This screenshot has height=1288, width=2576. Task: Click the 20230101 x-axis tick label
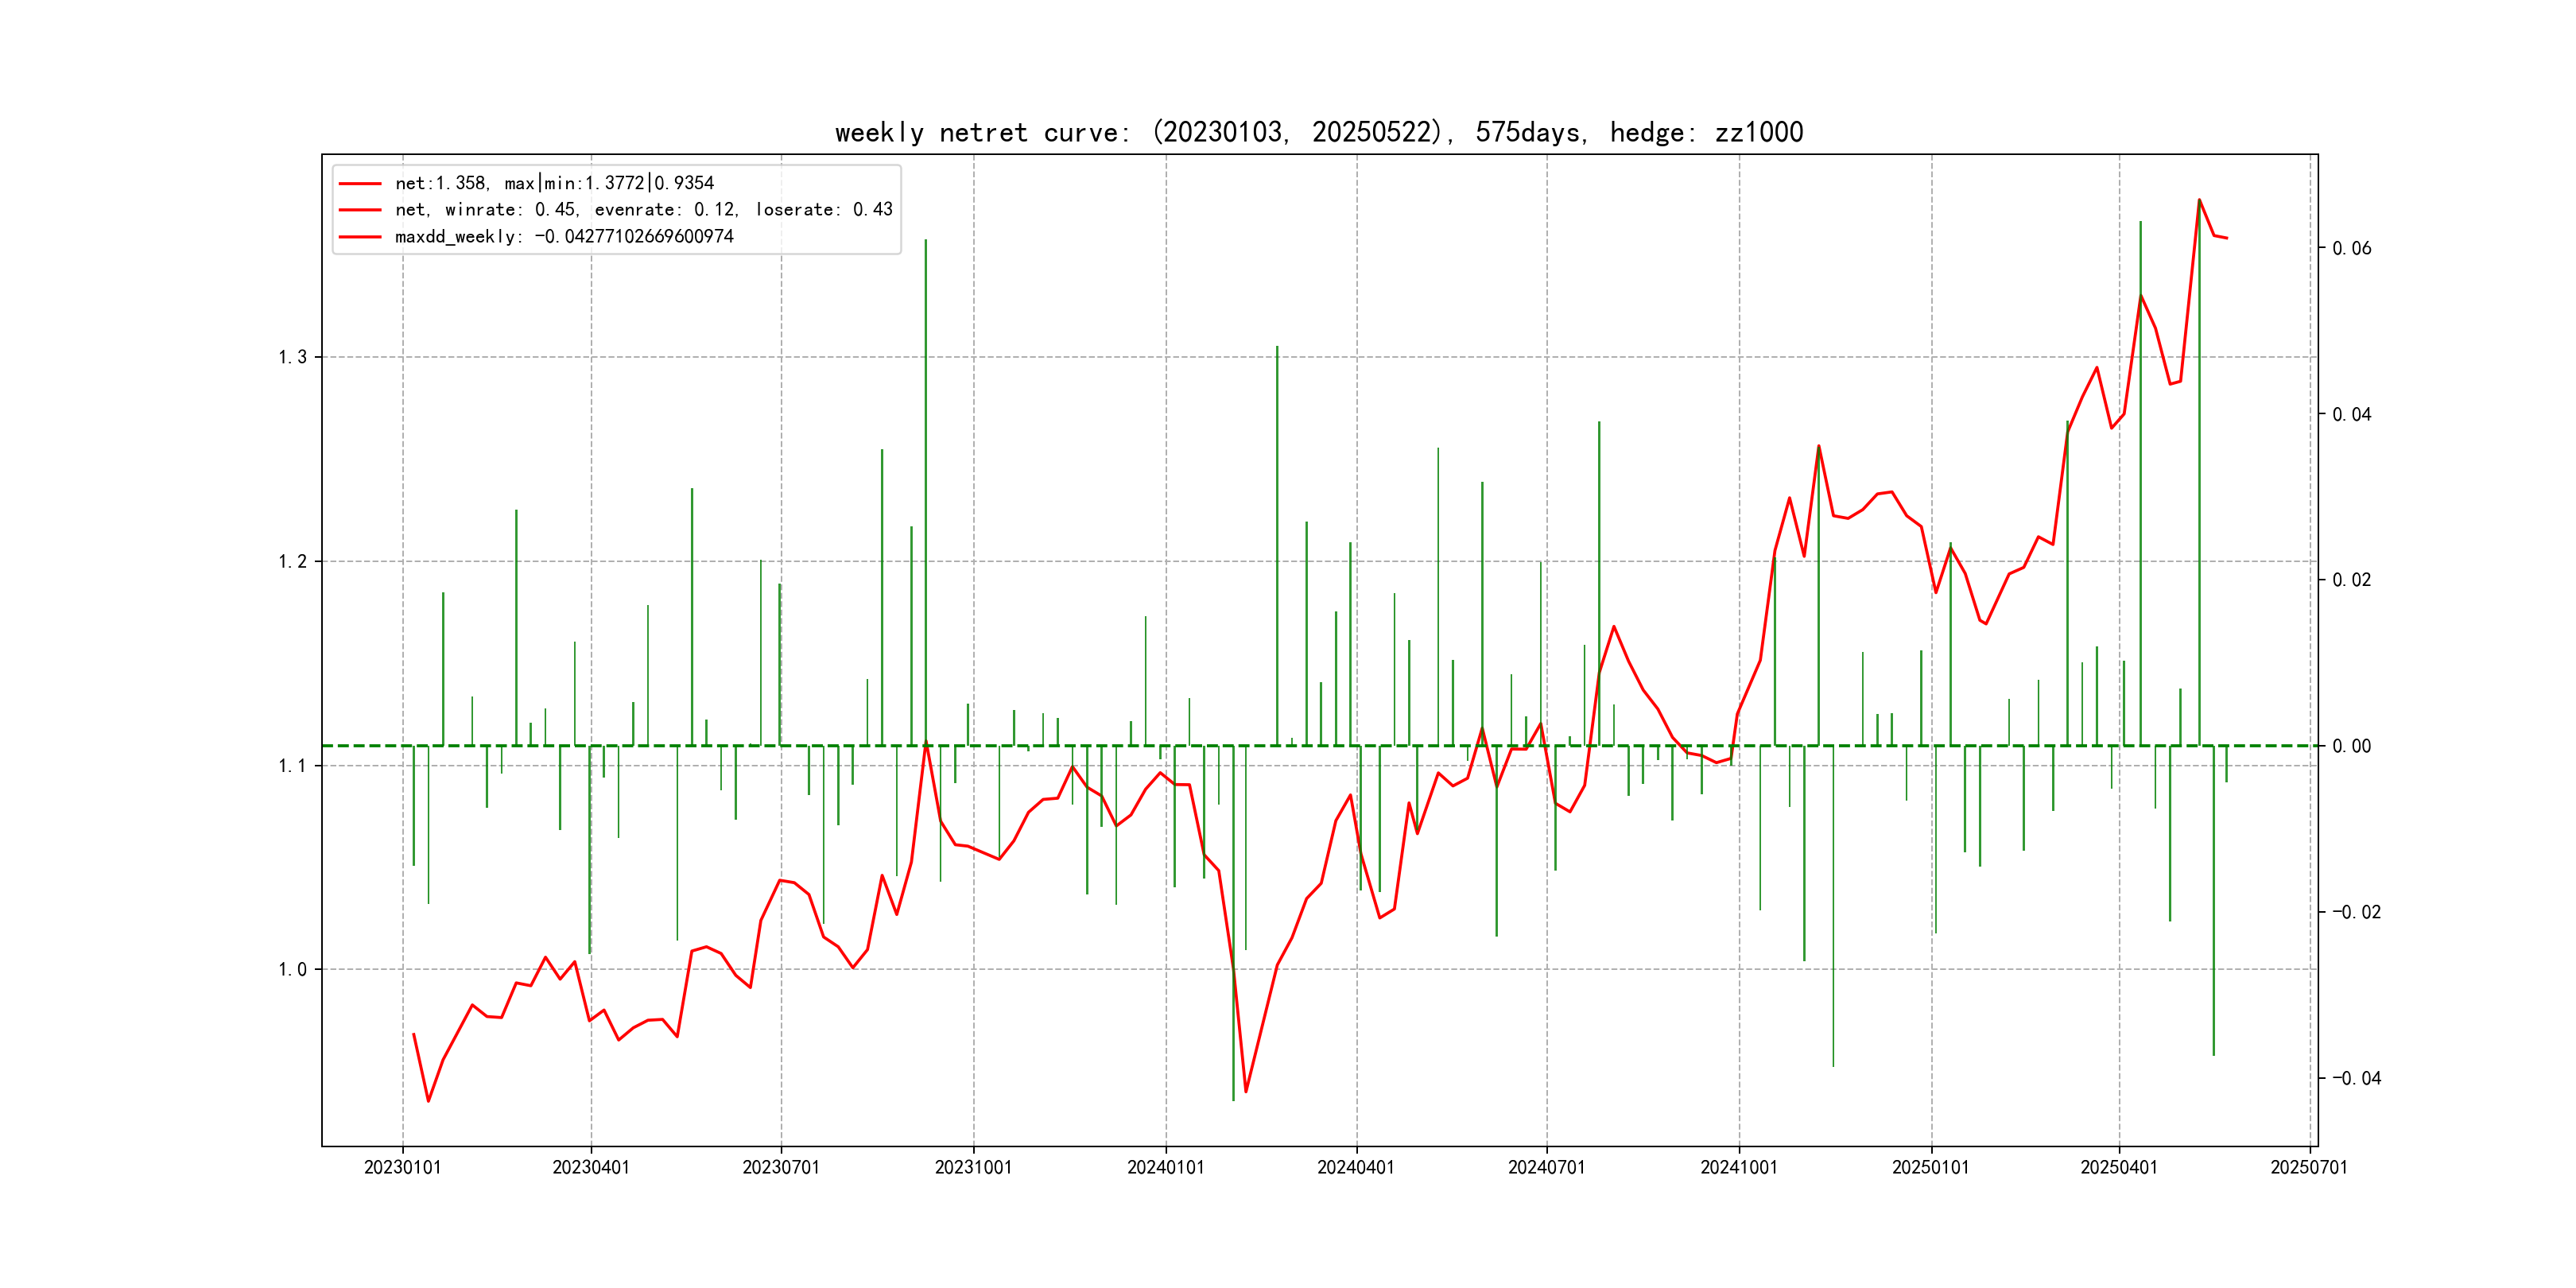tap(402, 1167)
